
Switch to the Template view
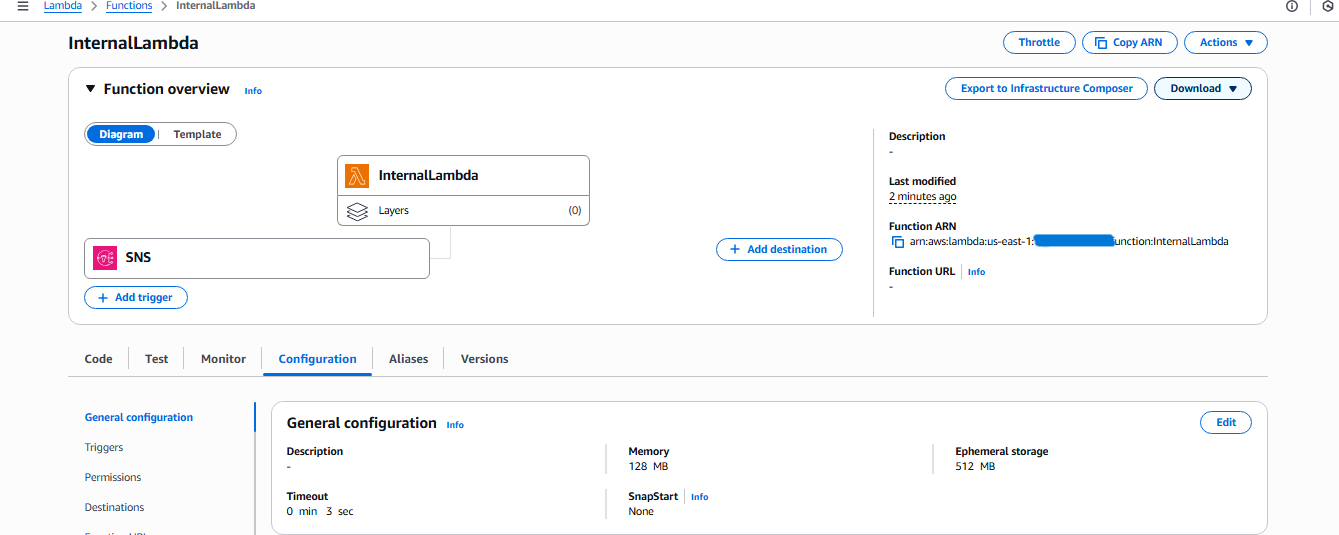click(197, 134)
